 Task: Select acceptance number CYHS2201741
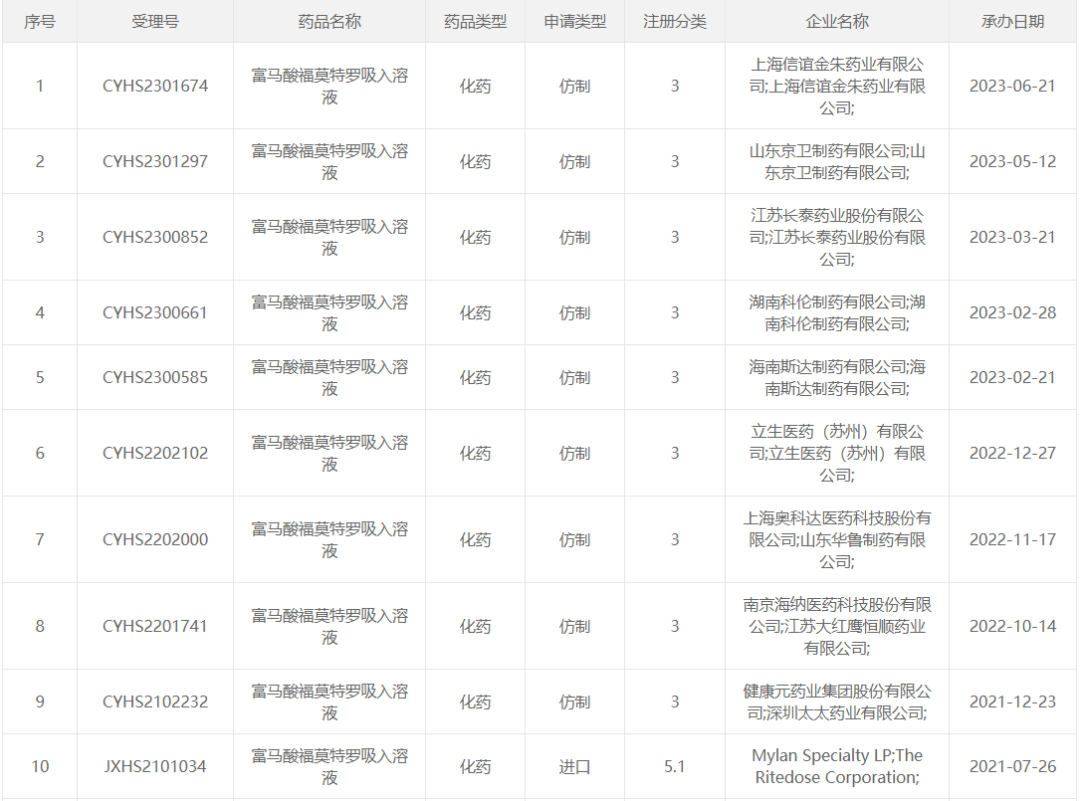pos(155,626)
